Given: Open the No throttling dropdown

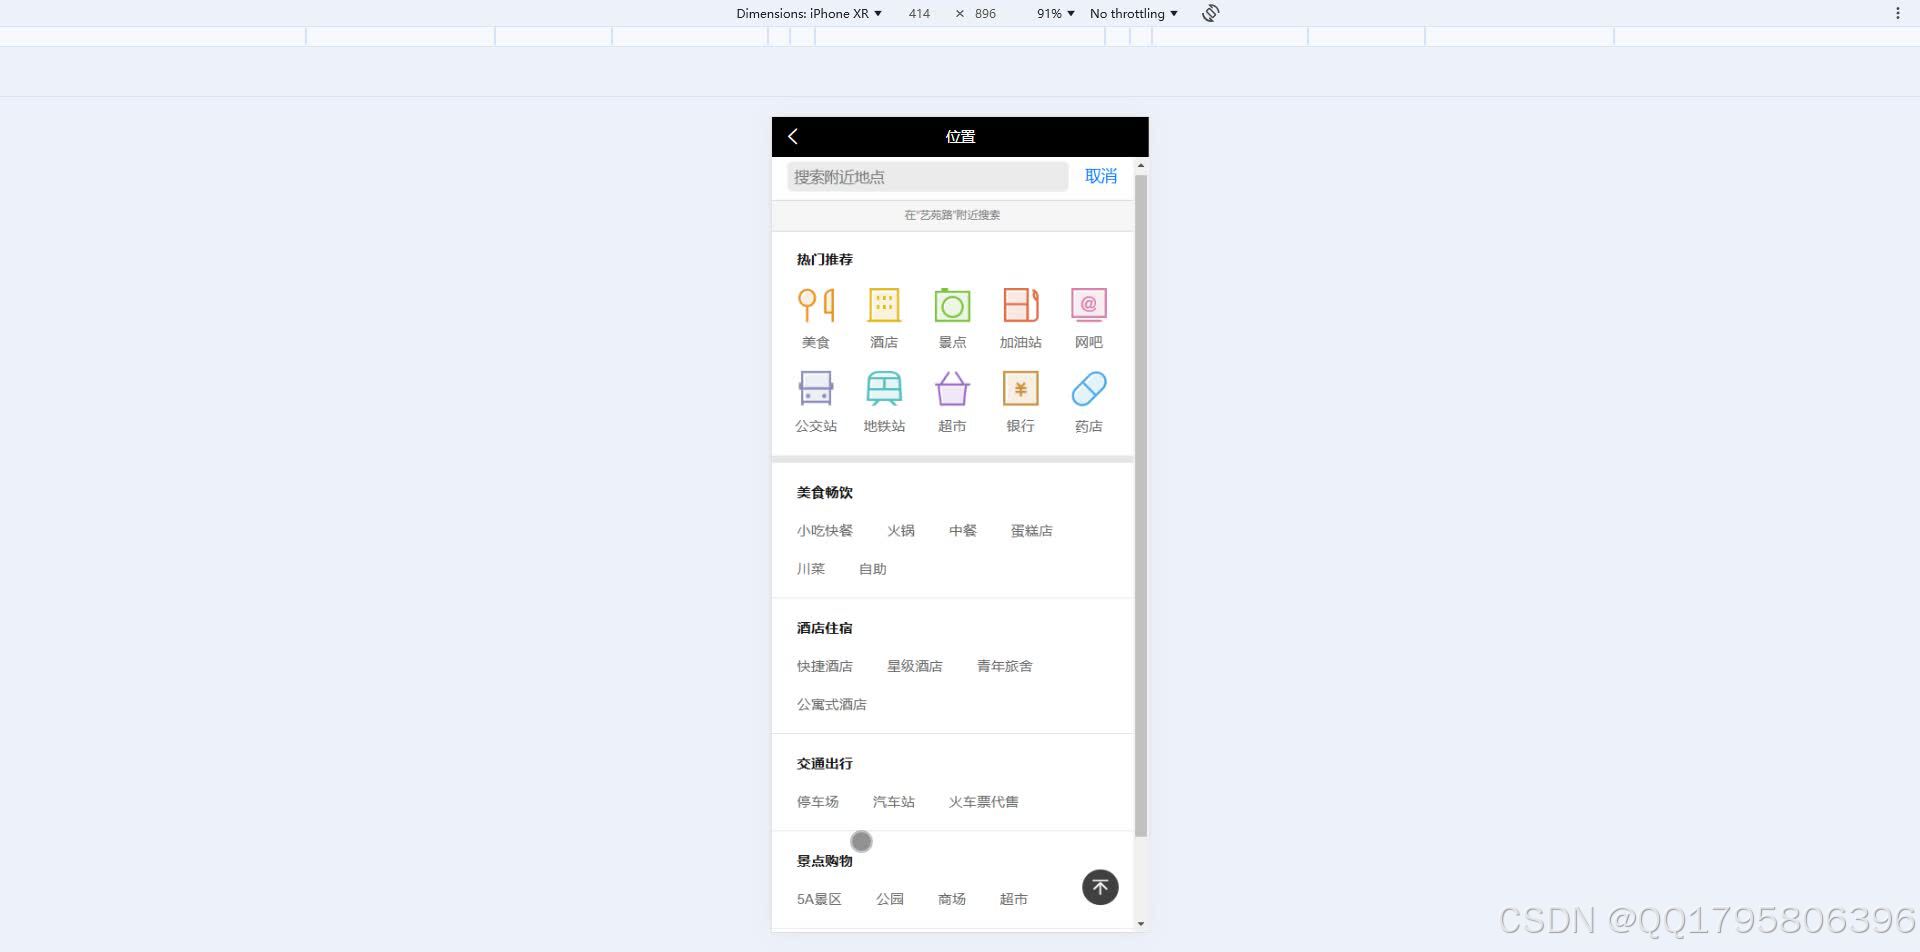Looking at the screenshot, I should pos(1133,13).
